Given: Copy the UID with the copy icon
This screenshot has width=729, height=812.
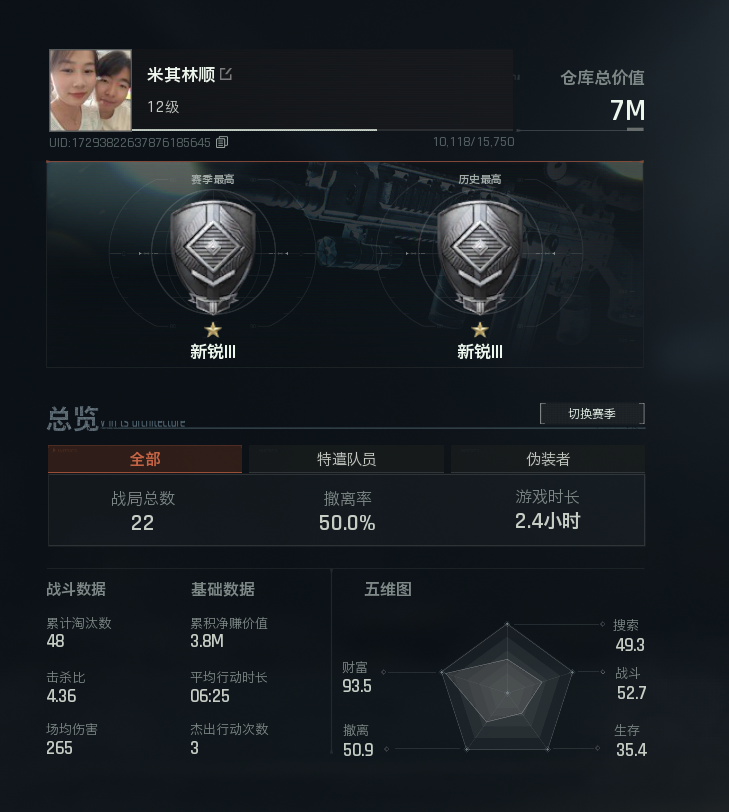Looking at the screenshot, I should pyautogui.click(x=222, y=142).
